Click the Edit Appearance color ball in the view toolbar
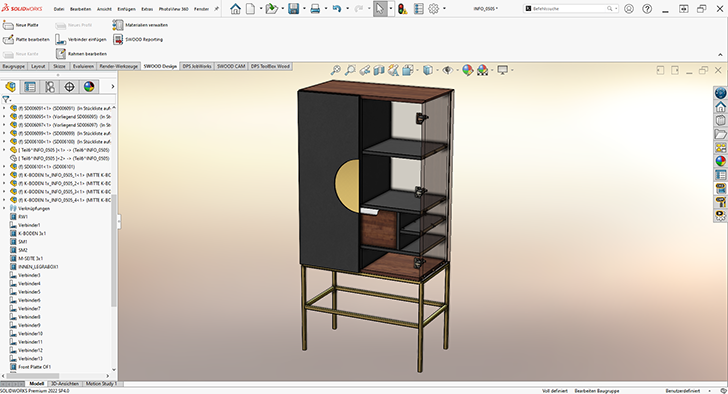728x394 pixels. click(x=468, y=70)
